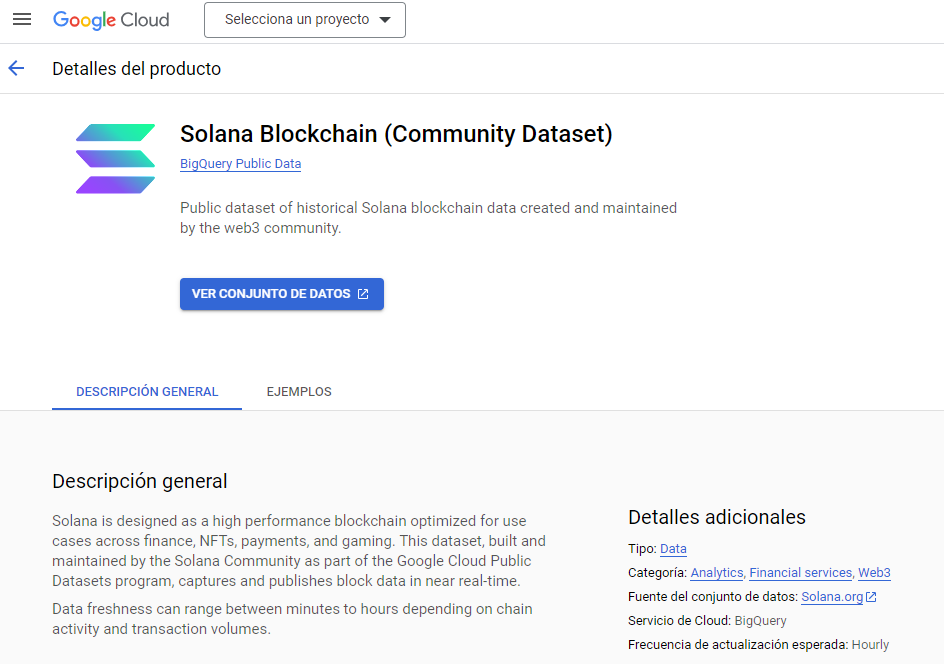Click the Google Cloud logo
This screenshot has width=944, height=664.
[111, 20]
